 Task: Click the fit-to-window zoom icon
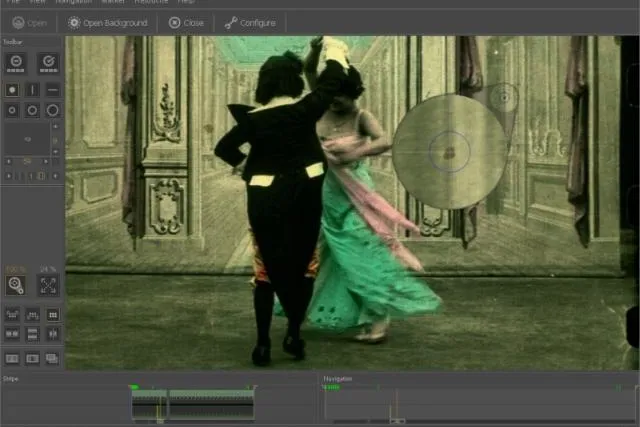pos(48,285)
